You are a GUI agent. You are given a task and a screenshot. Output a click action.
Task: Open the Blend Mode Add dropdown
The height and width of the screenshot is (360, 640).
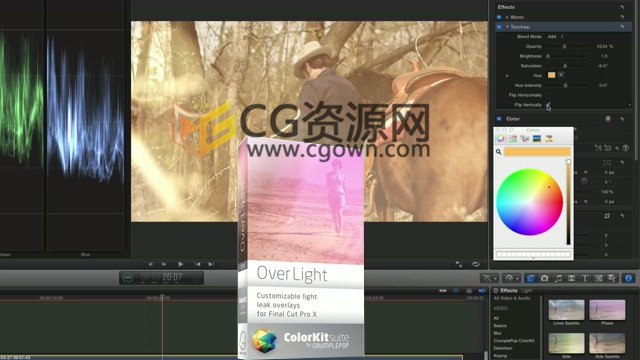[556, 37]
